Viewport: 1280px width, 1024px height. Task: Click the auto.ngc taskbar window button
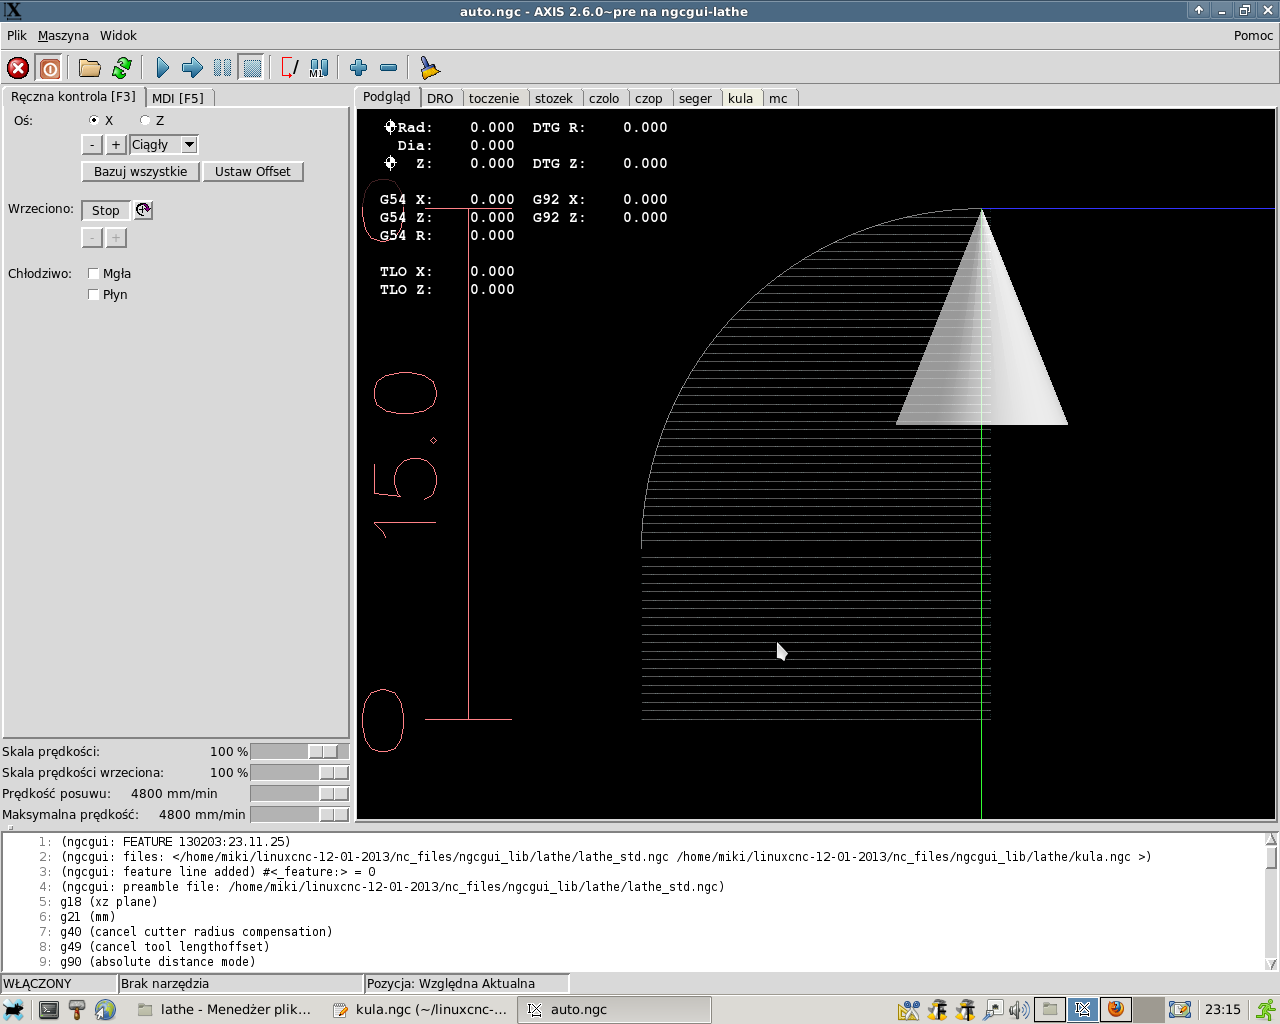pos(614,1010)
